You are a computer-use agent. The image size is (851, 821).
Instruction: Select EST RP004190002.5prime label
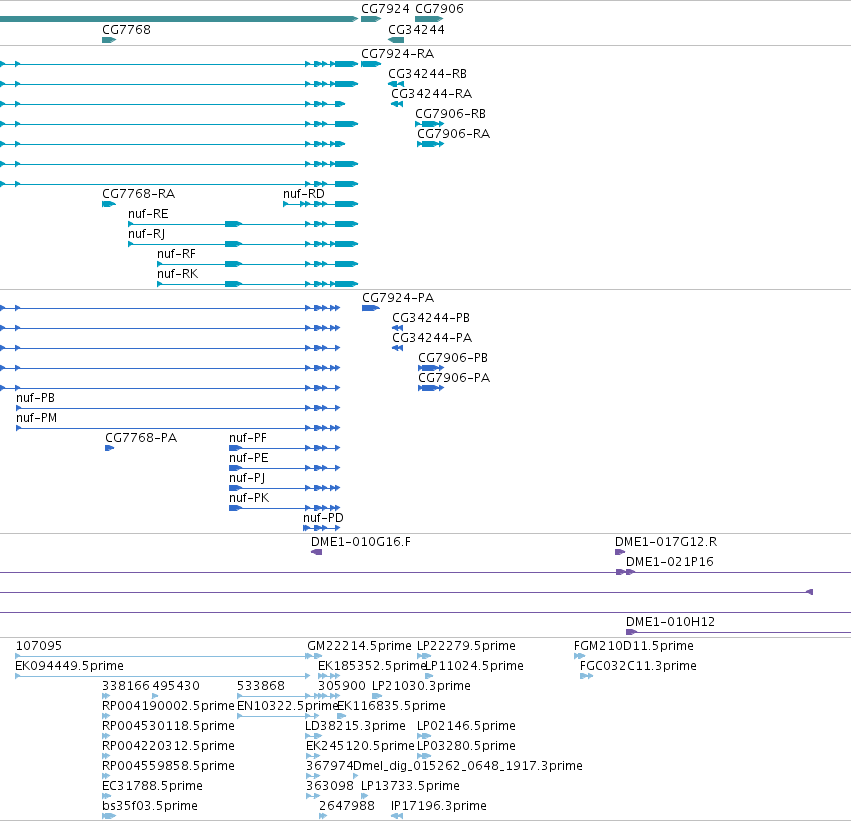tap(168, 706)
